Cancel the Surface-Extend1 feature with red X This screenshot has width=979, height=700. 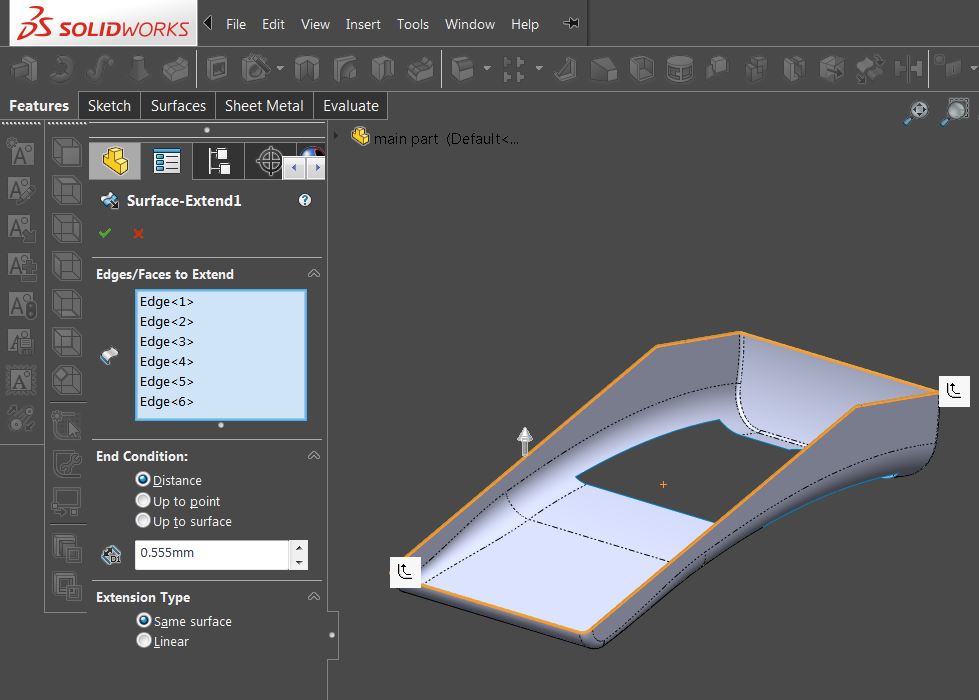135,233
